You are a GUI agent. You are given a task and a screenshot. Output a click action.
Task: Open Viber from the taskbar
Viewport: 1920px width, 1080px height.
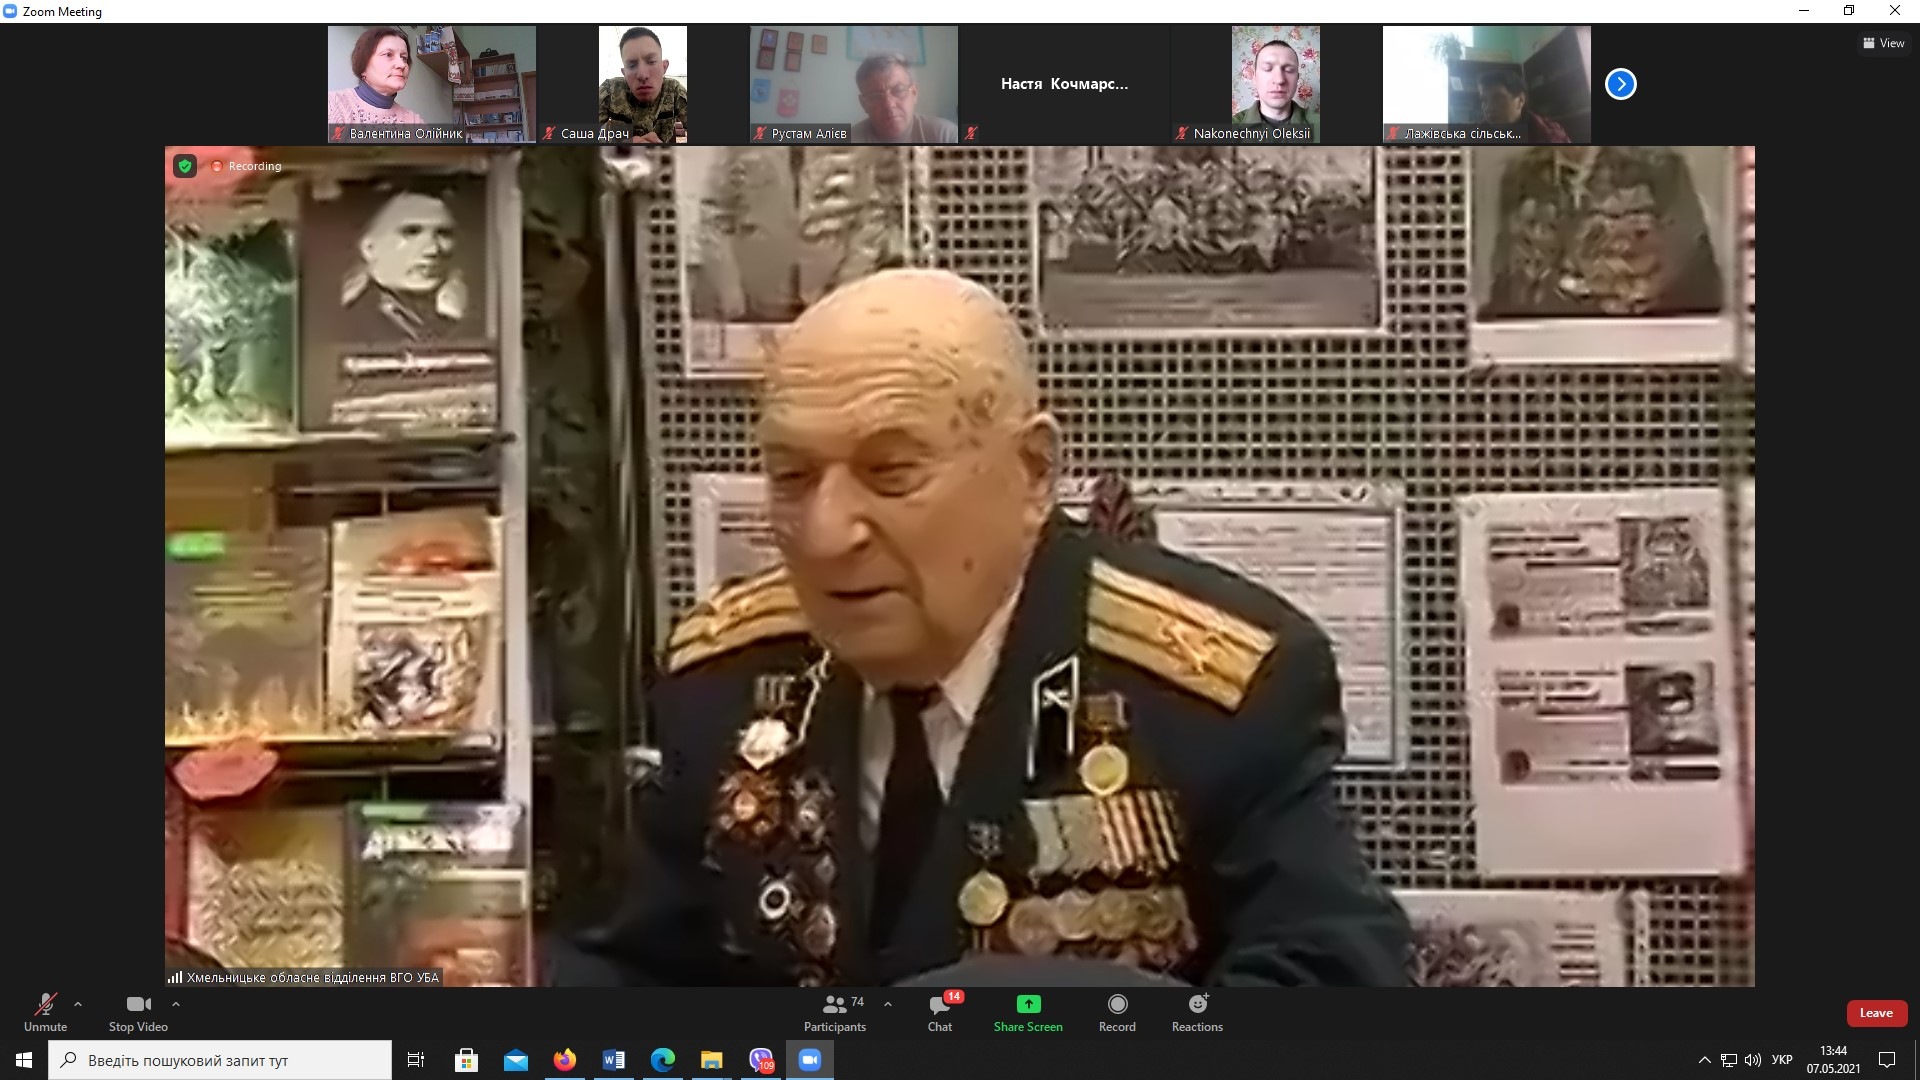[761, 1060]
